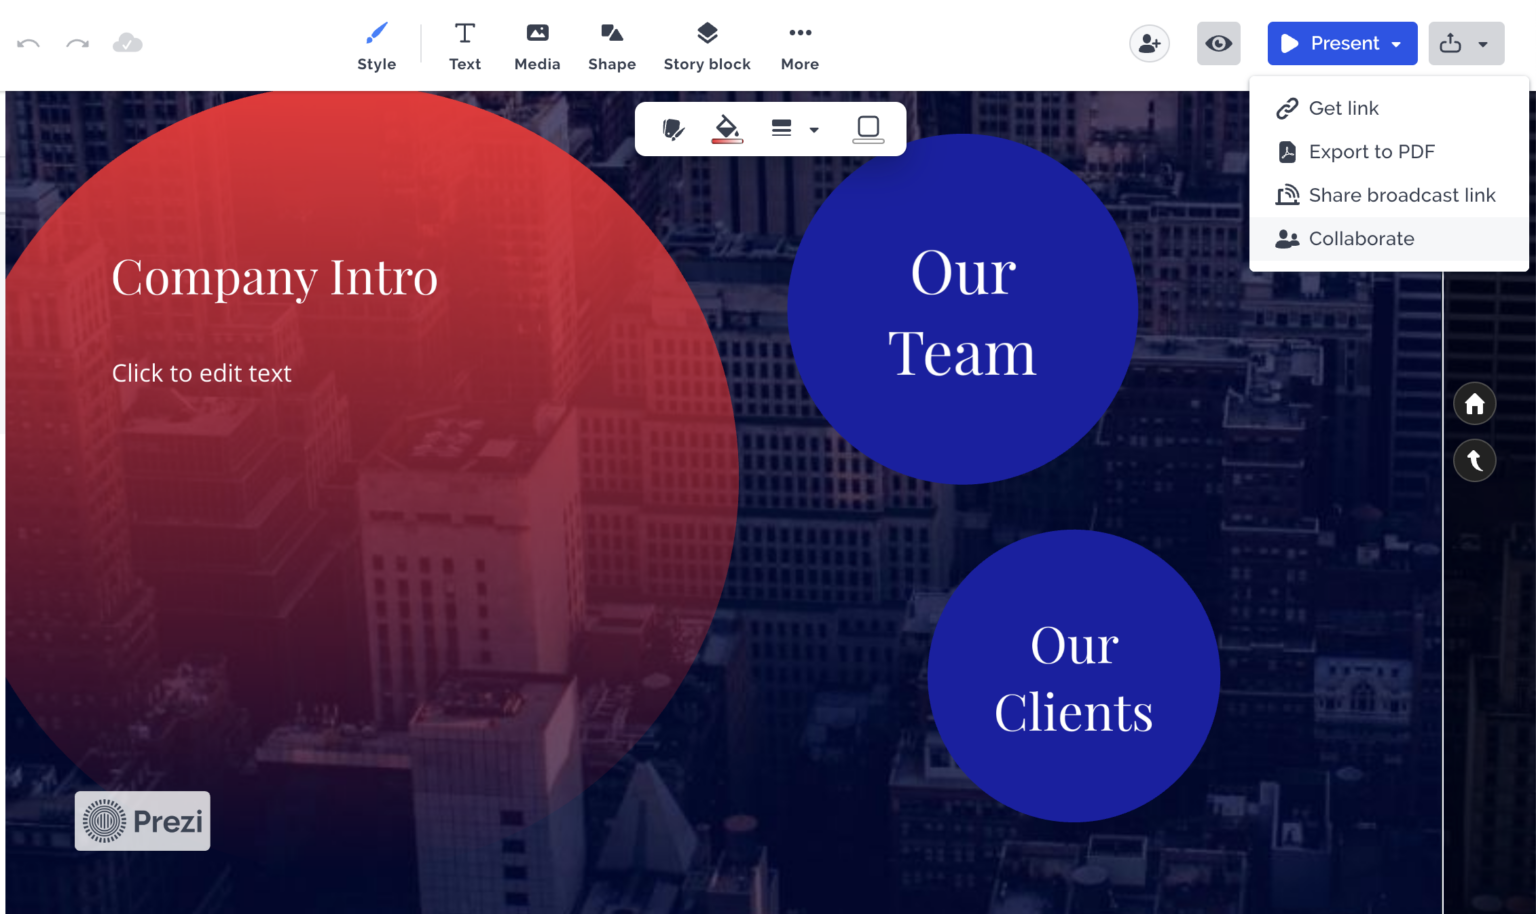Open the Shape tool
1536x914 pixels.
click(612, 44)
